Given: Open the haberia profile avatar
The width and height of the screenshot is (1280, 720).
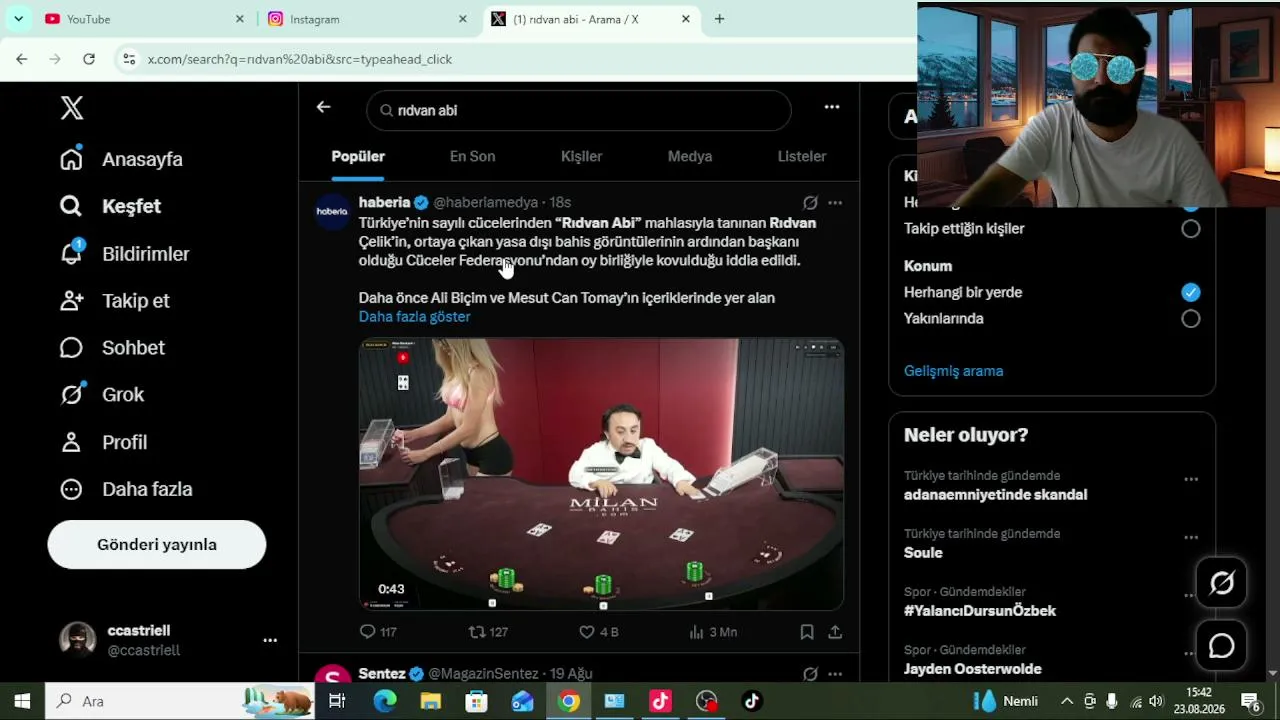Looking at the screenshot, I should tap(332, 212).
